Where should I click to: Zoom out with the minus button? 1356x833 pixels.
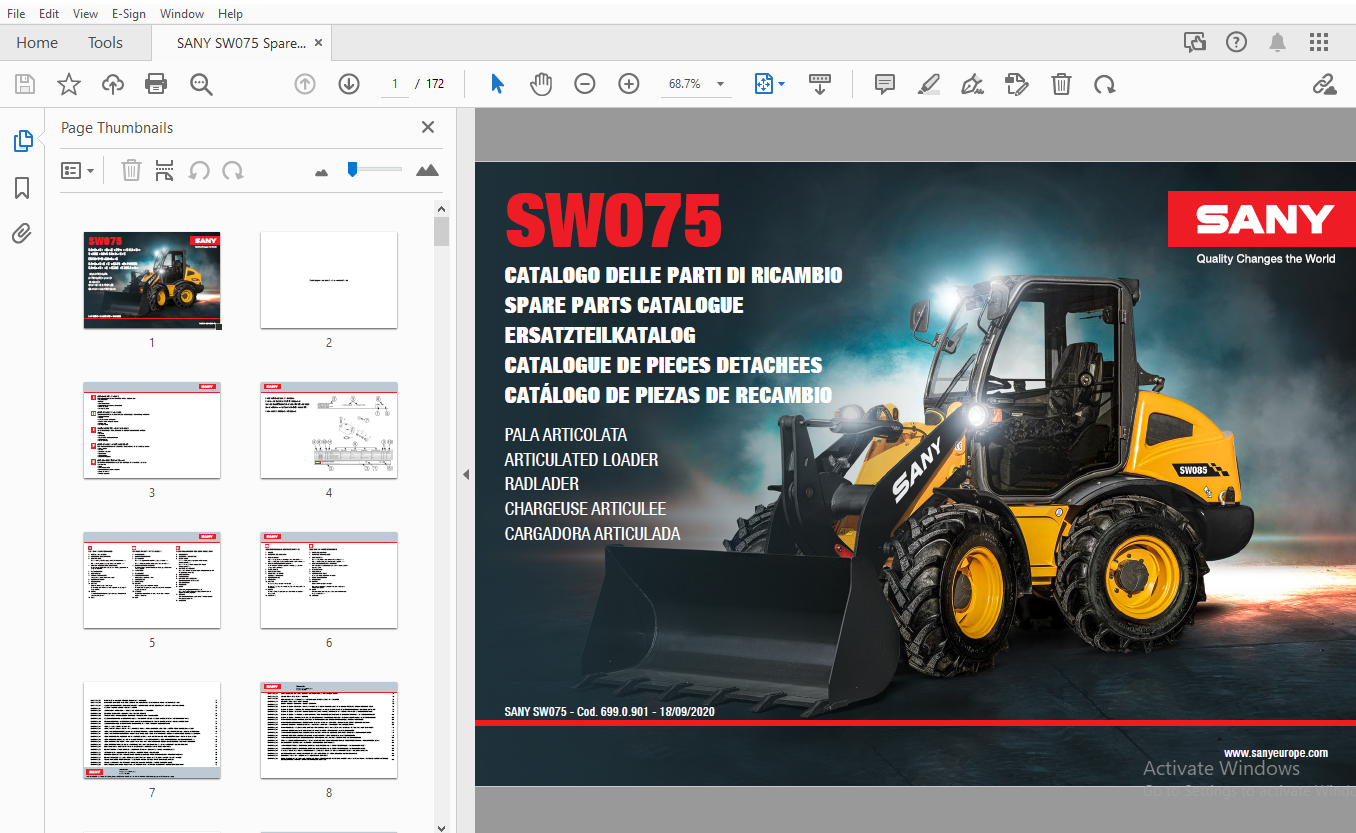(x=585, y=84)
